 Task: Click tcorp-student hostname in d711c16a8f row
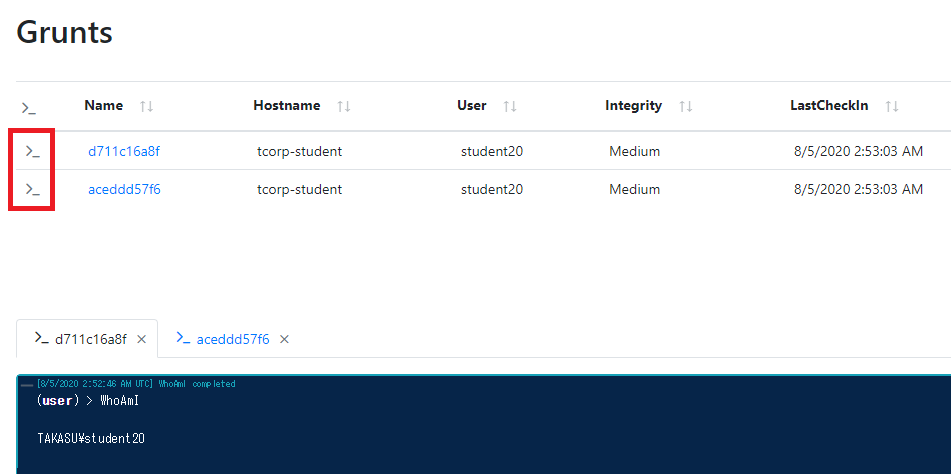(x=300, y=152)
